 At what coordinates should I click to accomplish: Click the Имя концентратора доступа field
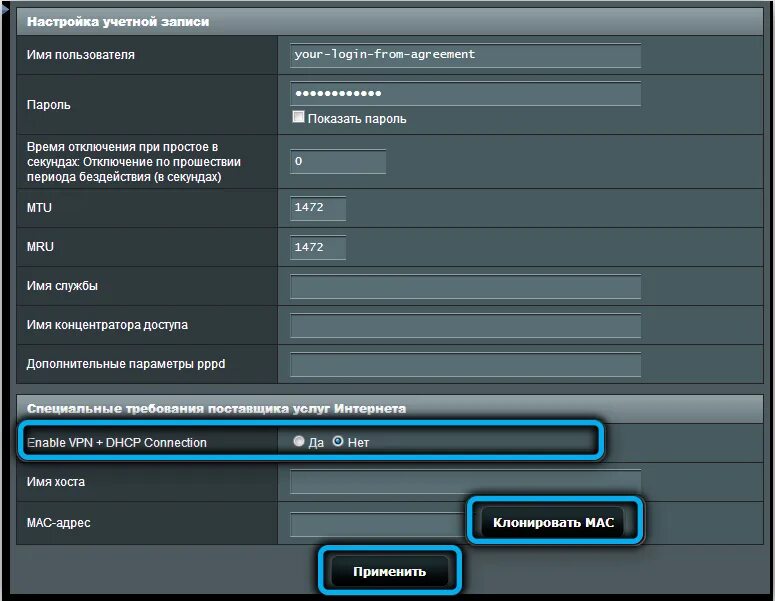point(465,325)
